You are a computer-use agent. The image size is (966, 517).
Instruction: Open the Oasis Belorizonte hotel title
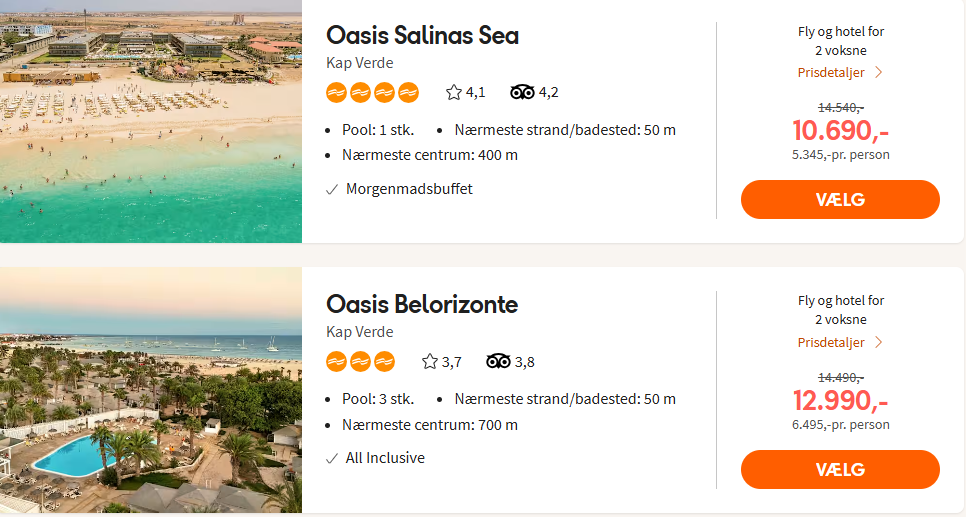[421, 304]
